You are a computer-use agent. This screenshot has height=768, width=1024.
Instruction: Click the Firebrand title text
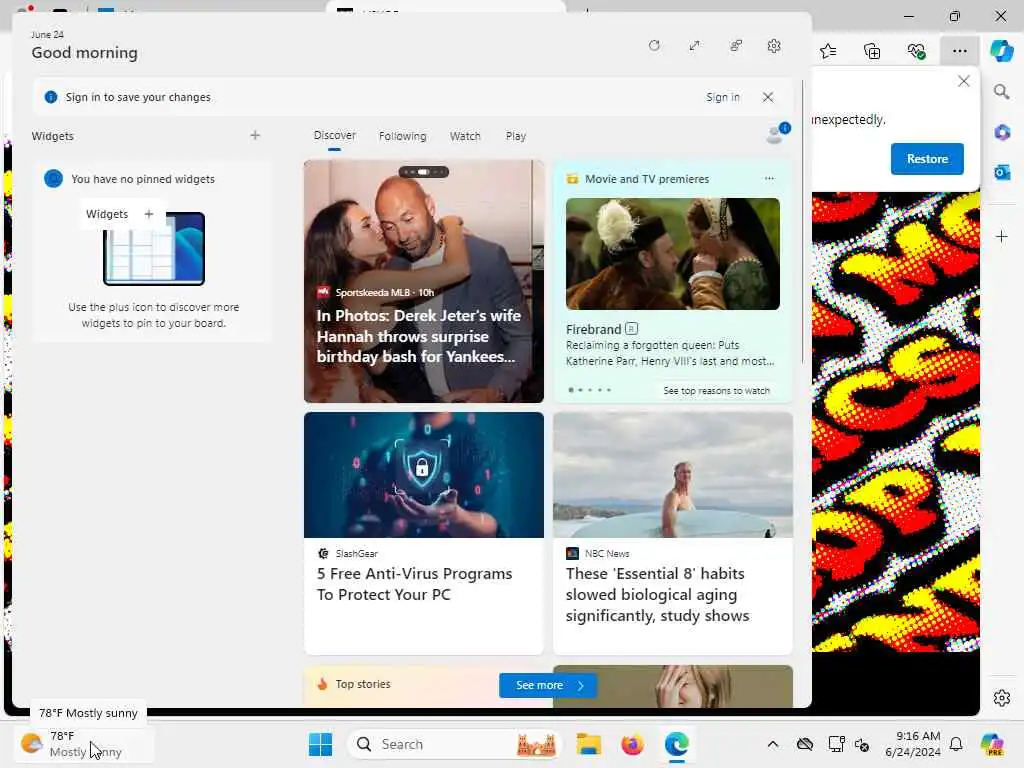593,329
